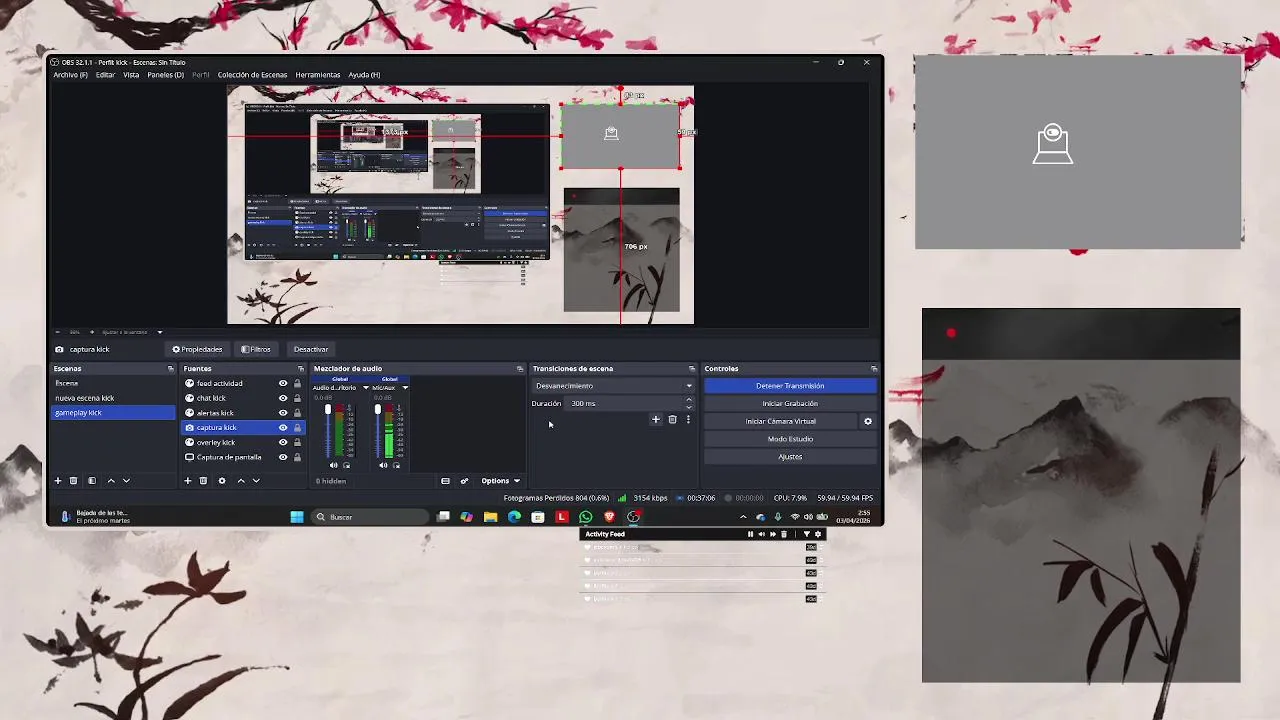This screenshot has height=720, width=1280.
Task: Open the preview zoom dropdown below the canvas
Action: point(159,332)
